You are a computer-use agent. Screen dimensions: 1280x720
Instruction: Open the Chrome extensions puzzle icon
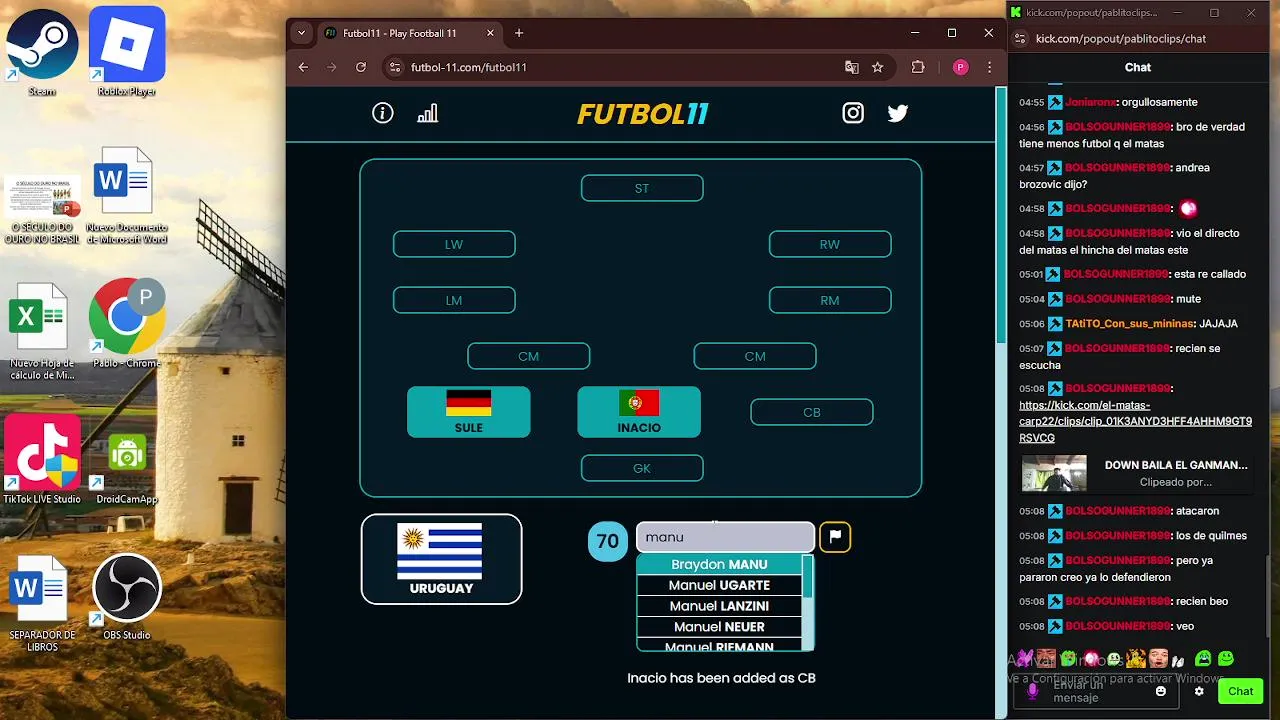pyautogui.click(x=918, y=67)
